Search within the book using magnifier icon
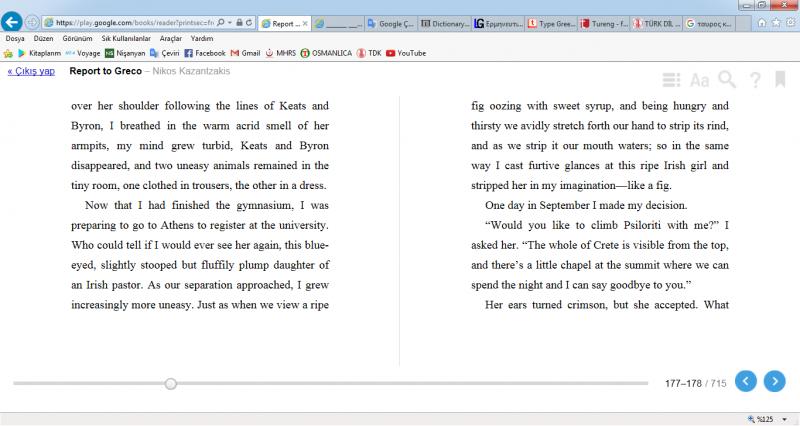 [x=727, y=80]
